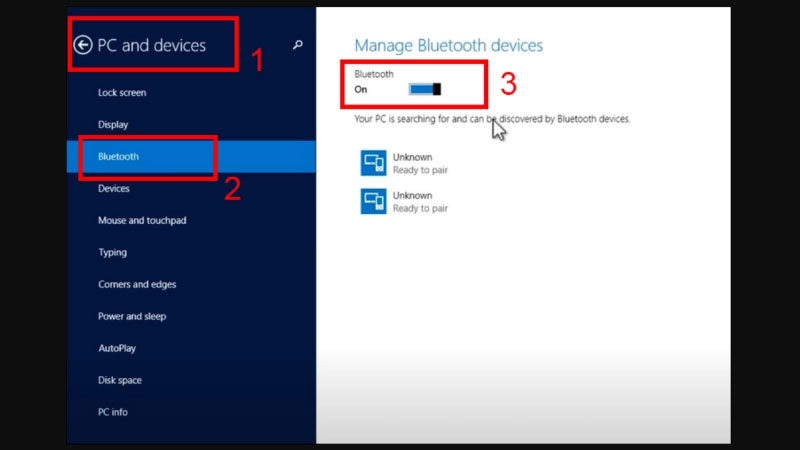Open AutoPlay settings

point(117,349)
